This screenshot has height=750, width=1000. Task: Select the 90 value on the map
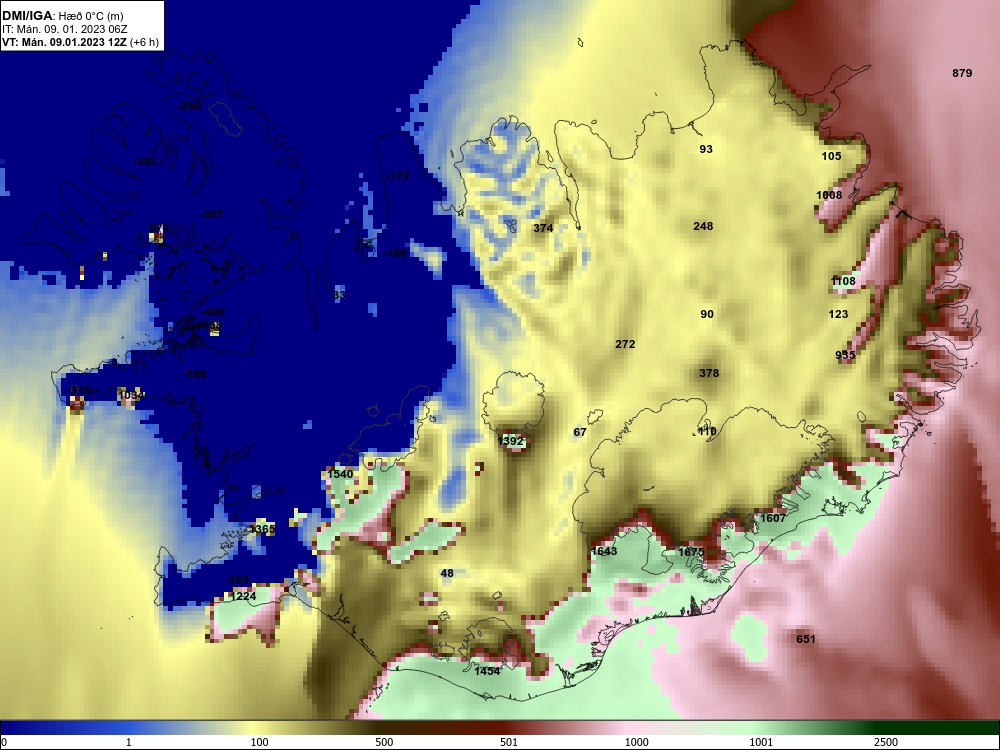point(707,314)
